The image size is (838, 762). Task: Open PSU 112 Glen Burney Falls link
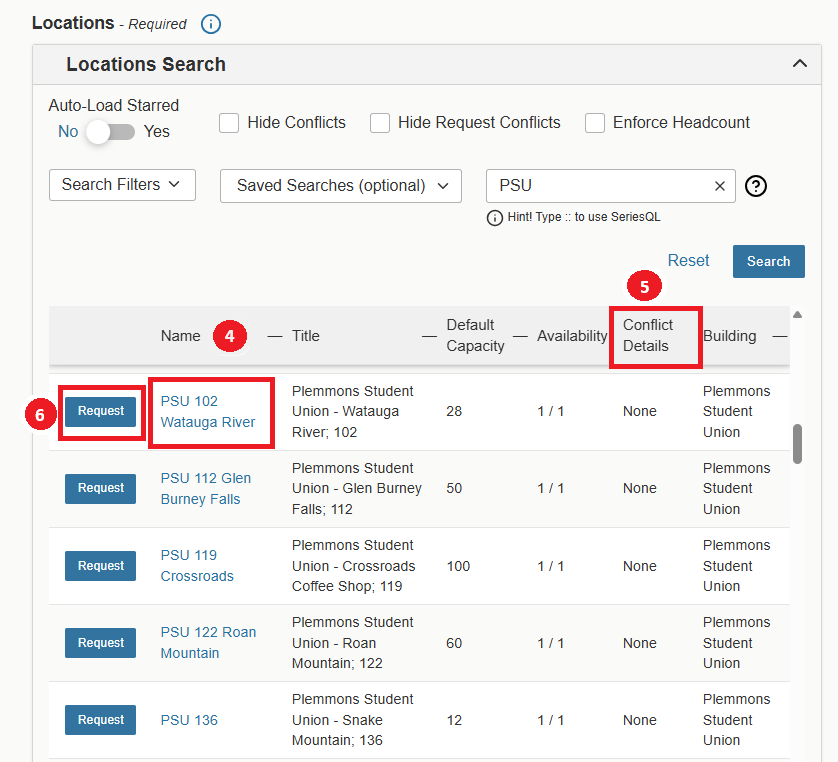(x=206, y=488)
